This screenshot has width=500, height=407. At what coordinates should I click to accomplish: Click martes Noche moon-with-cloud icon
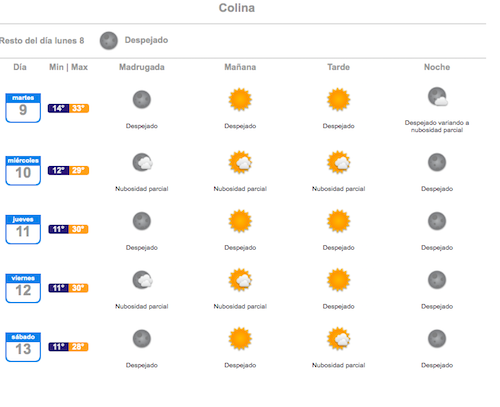[438, 97]
